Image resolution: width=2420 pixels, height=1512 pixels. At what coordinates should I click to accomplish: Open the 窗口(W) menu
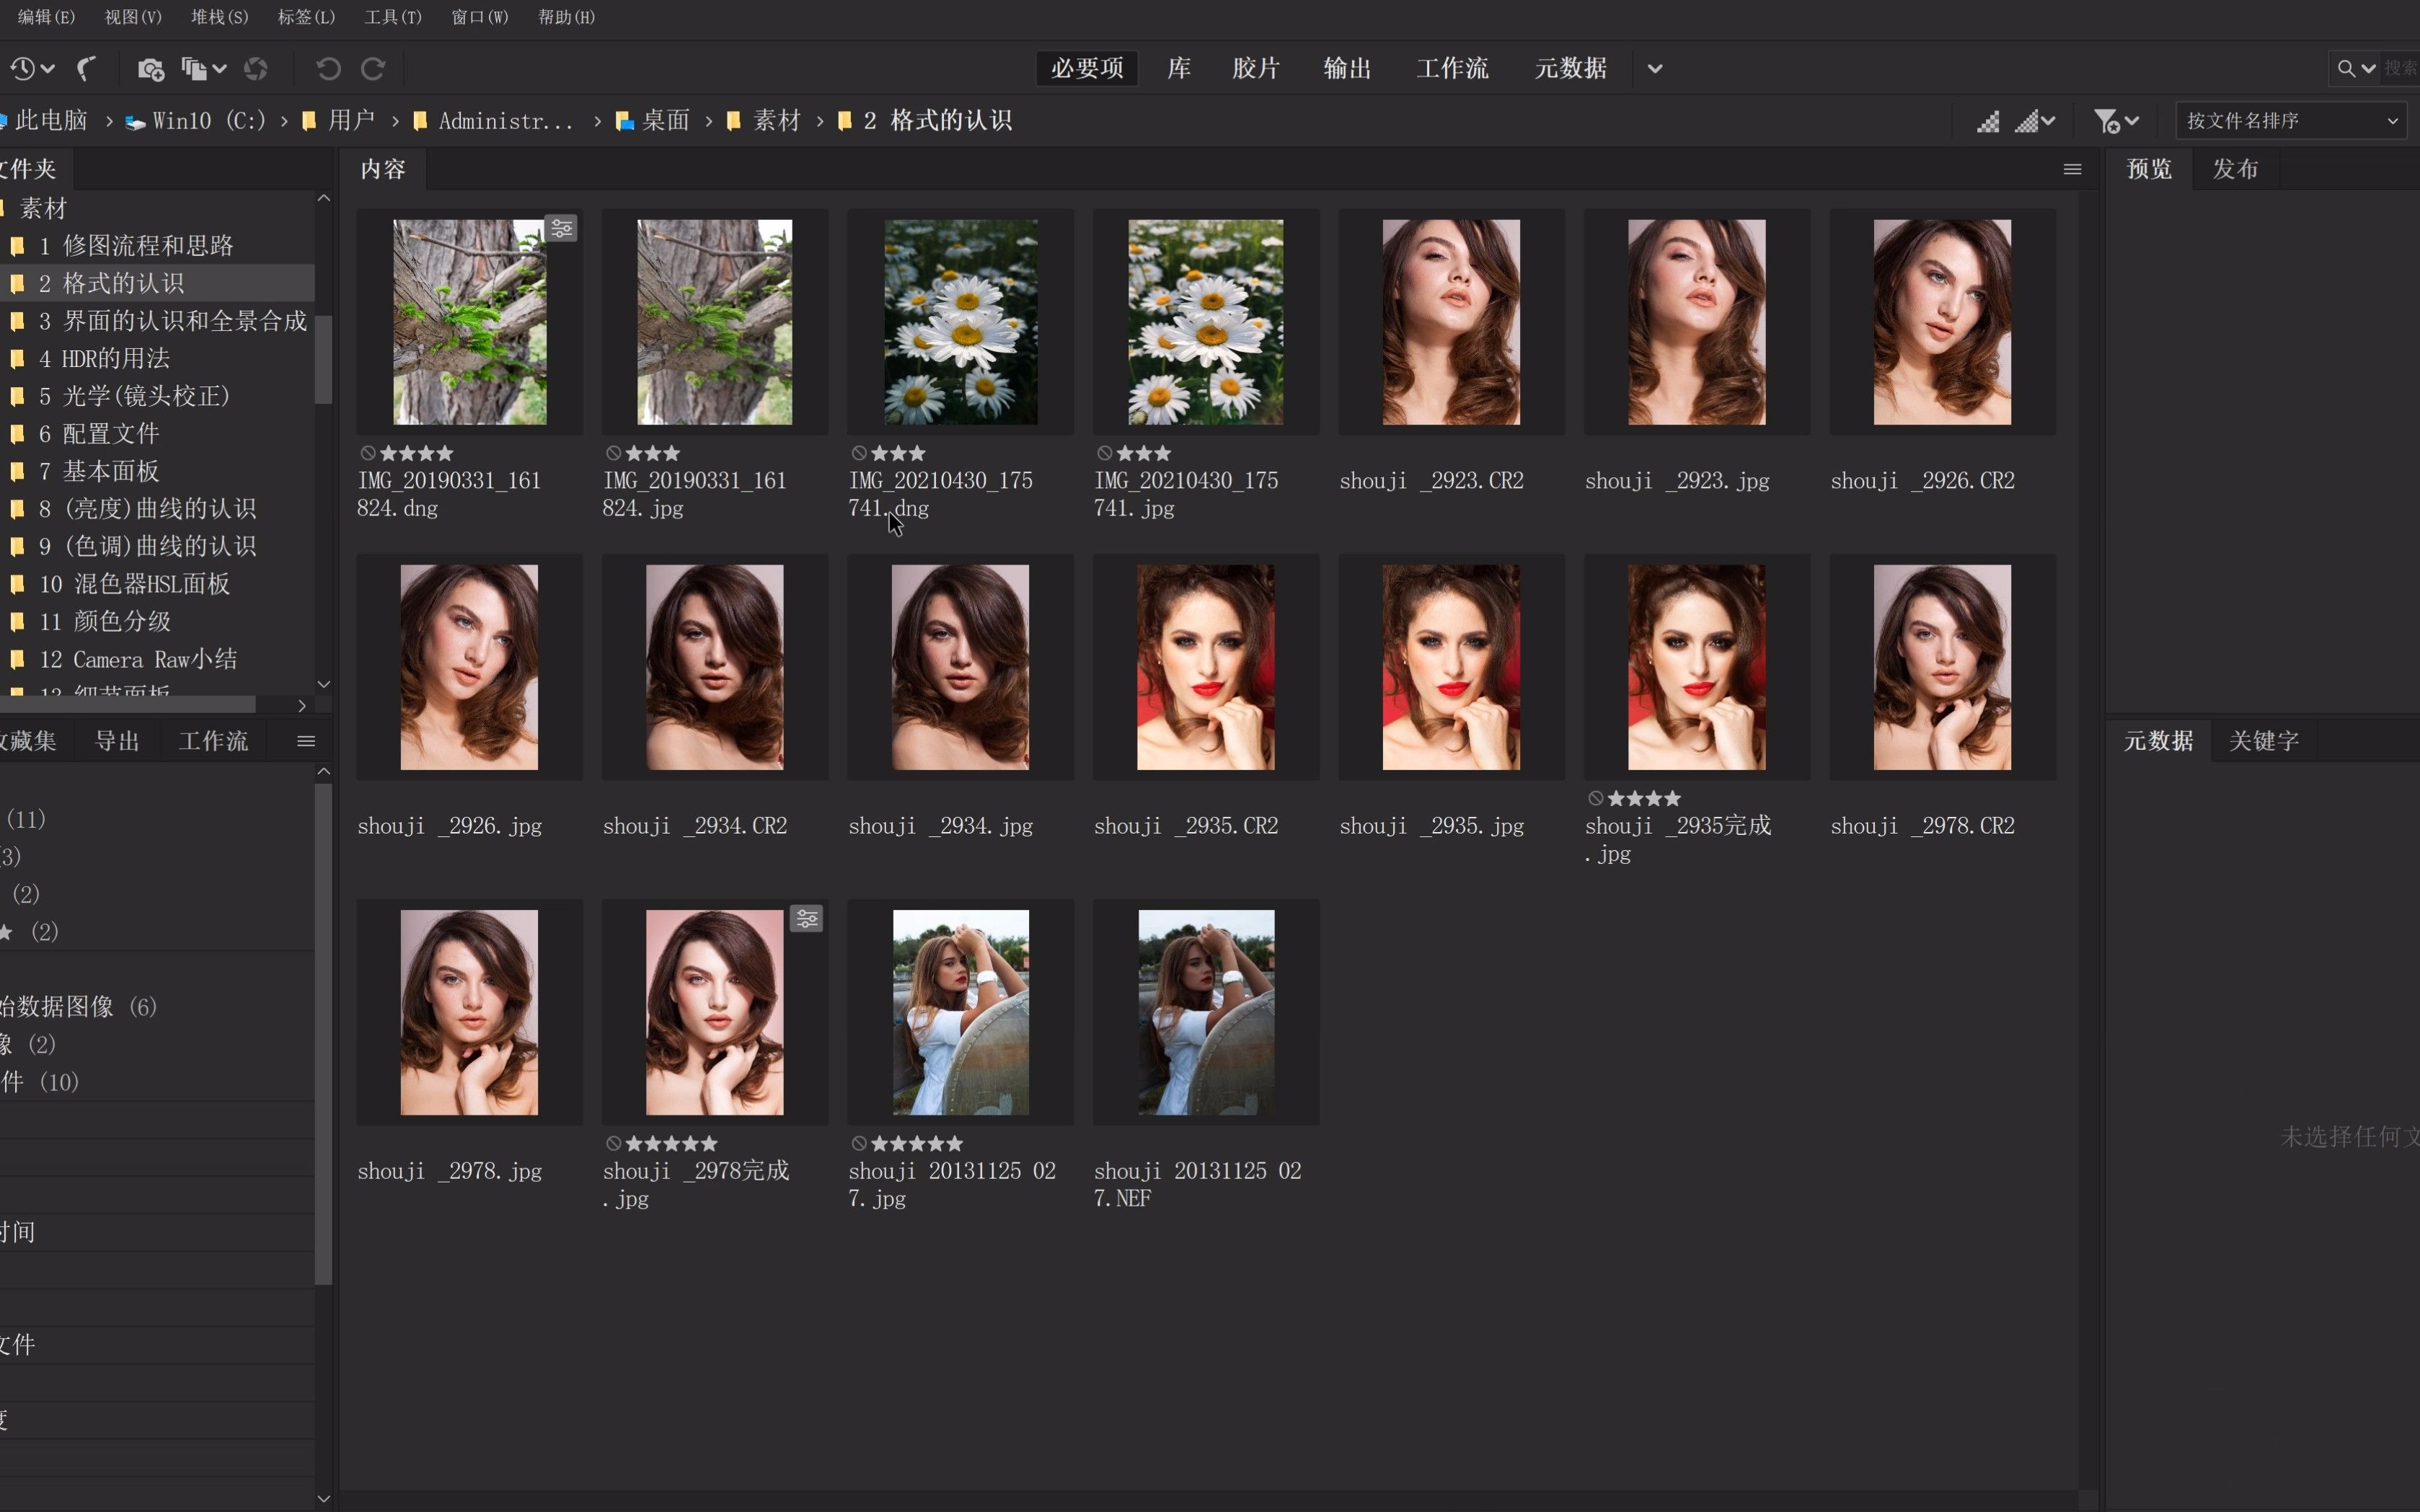pos(480,17)
